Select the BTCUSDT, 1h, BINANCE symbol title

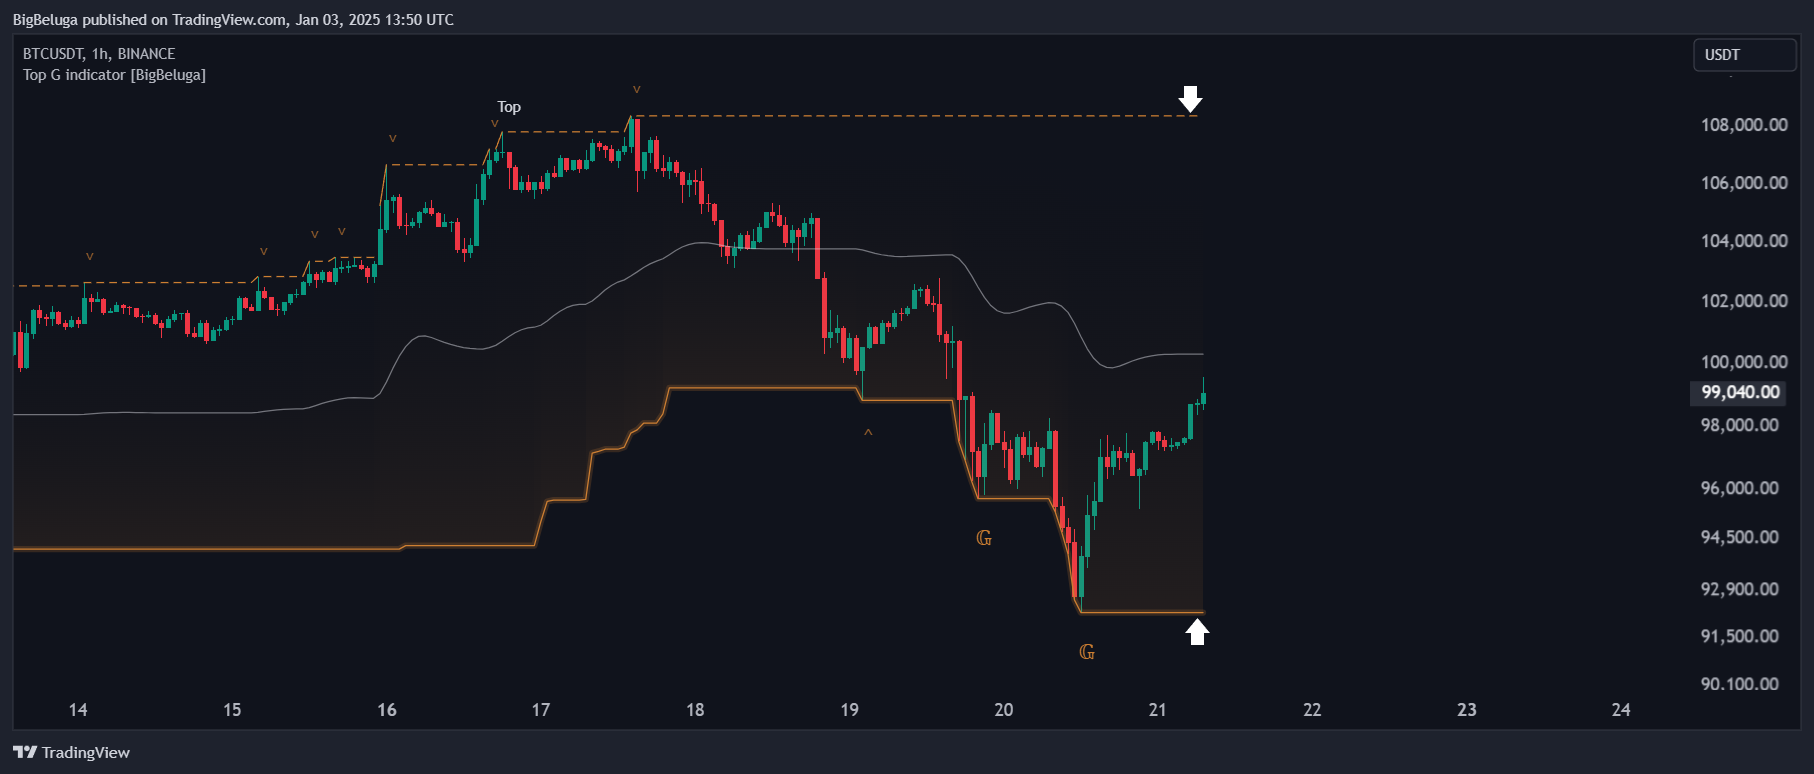[99, 54]
